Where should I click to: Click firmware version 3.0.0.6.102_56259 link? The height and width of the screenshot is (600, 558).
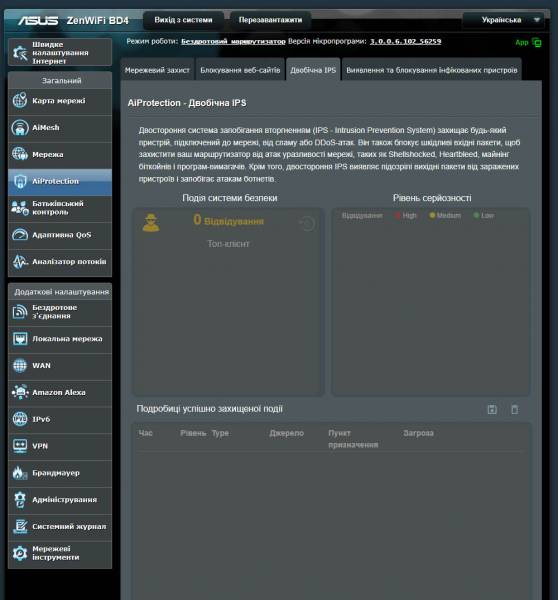(405, 41)
